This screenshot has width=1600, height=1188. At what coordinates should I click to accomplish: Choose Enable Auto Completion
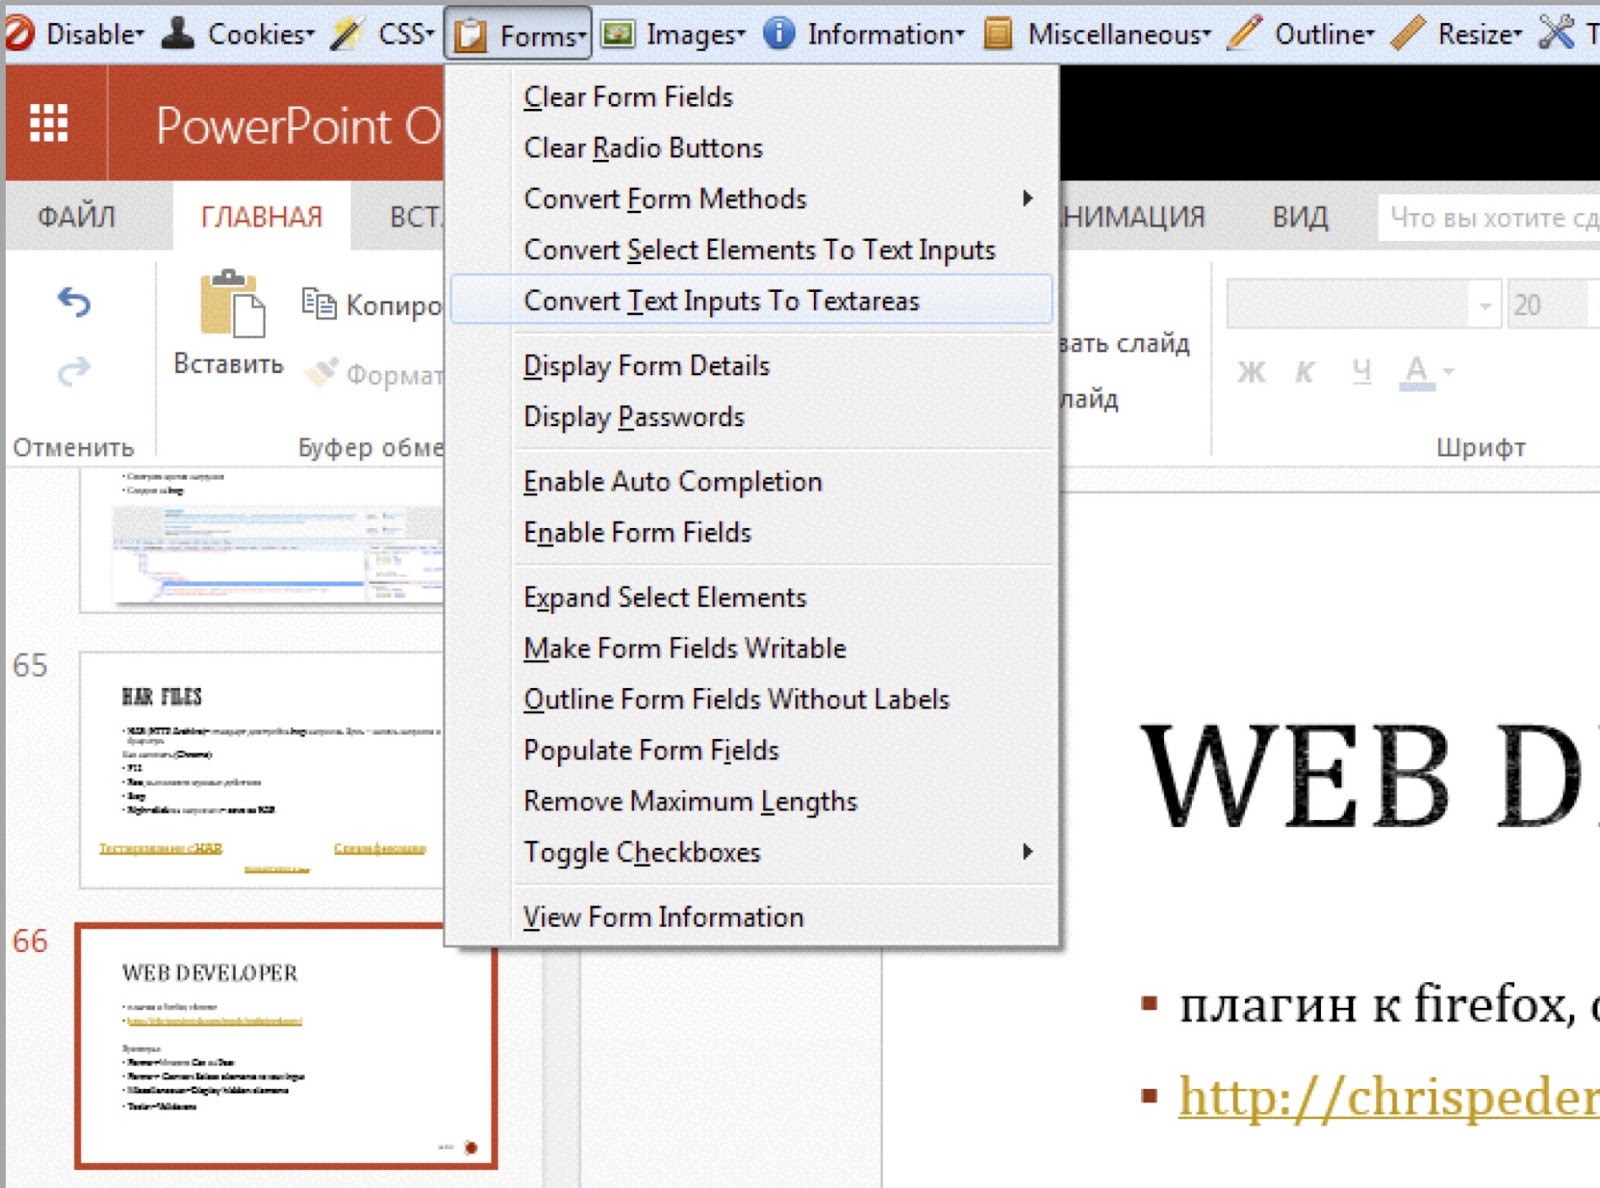coord(752,482)
